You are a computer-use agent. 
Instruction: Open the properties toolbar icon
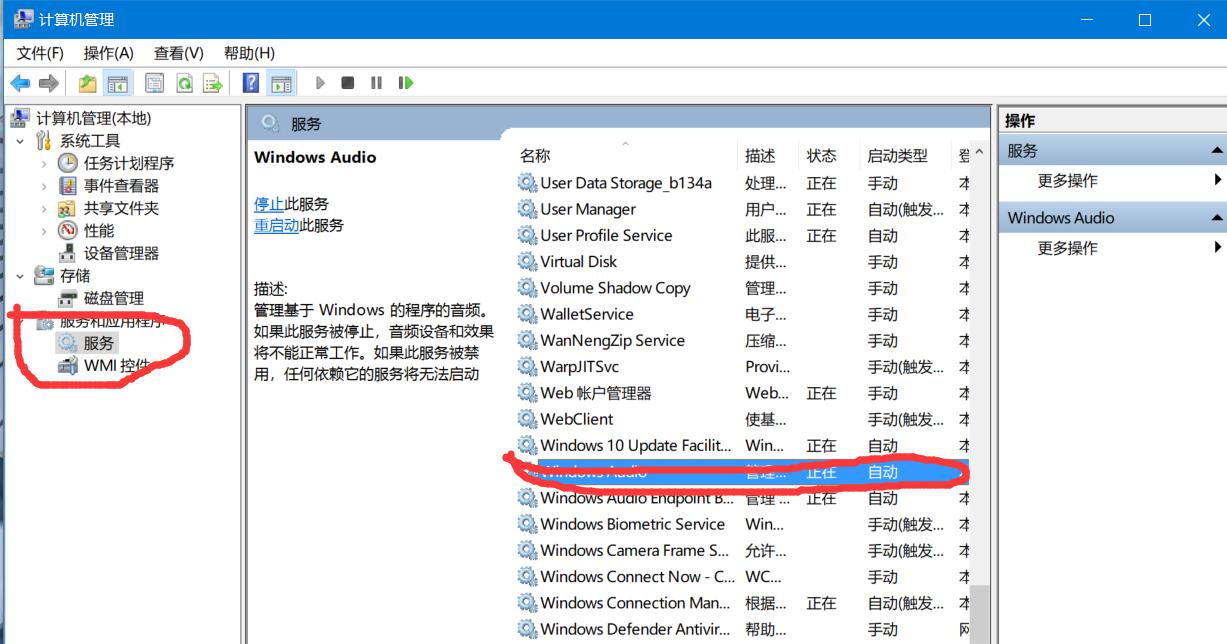[x=153, y=82]
